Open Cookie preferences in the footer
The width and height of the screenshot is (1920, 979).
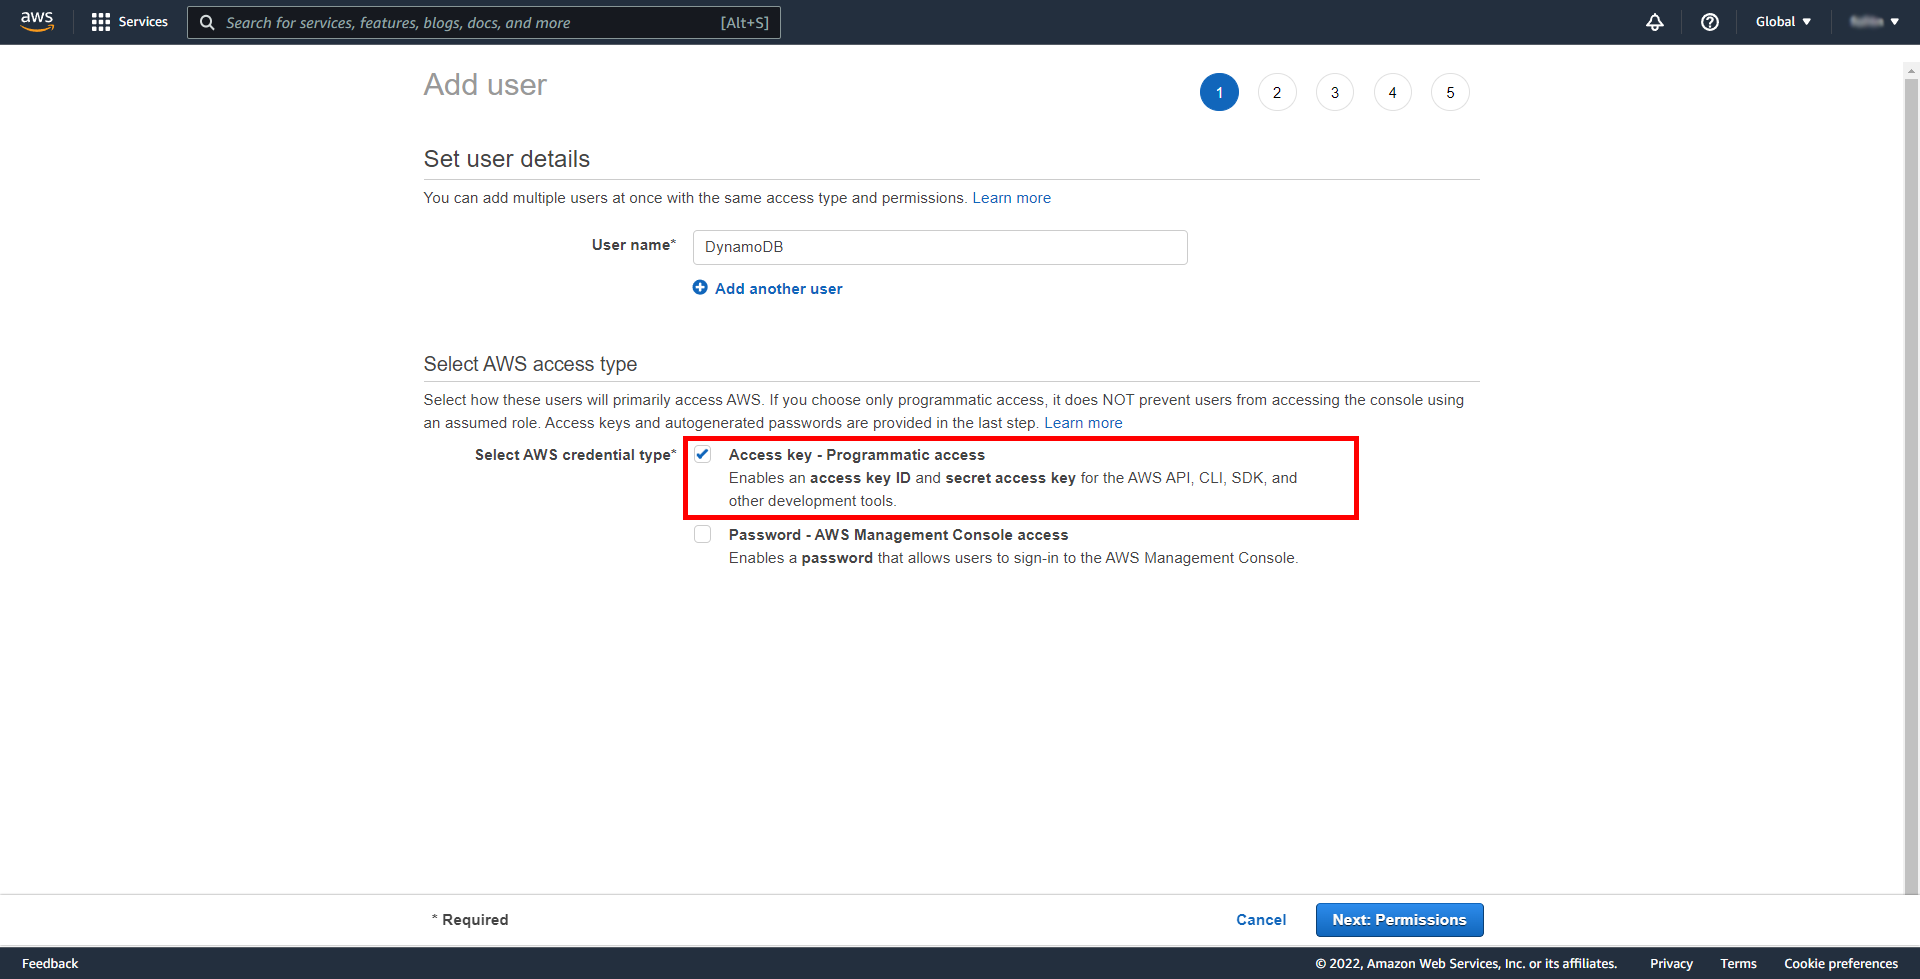1841,964
